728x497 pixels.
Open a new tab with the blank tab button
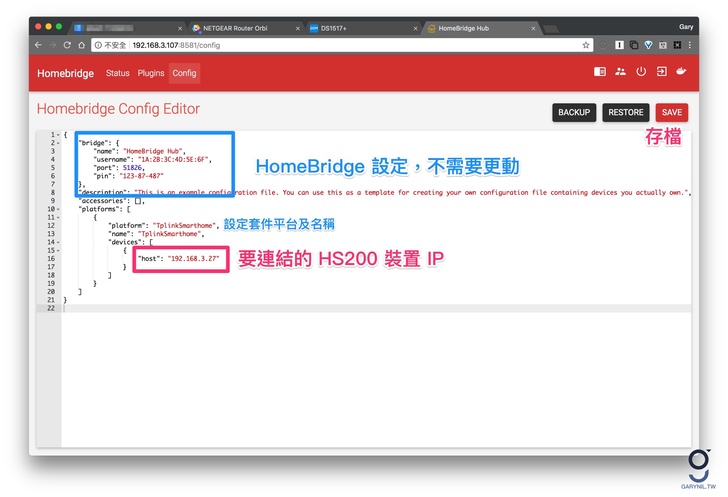pos(551,29)
